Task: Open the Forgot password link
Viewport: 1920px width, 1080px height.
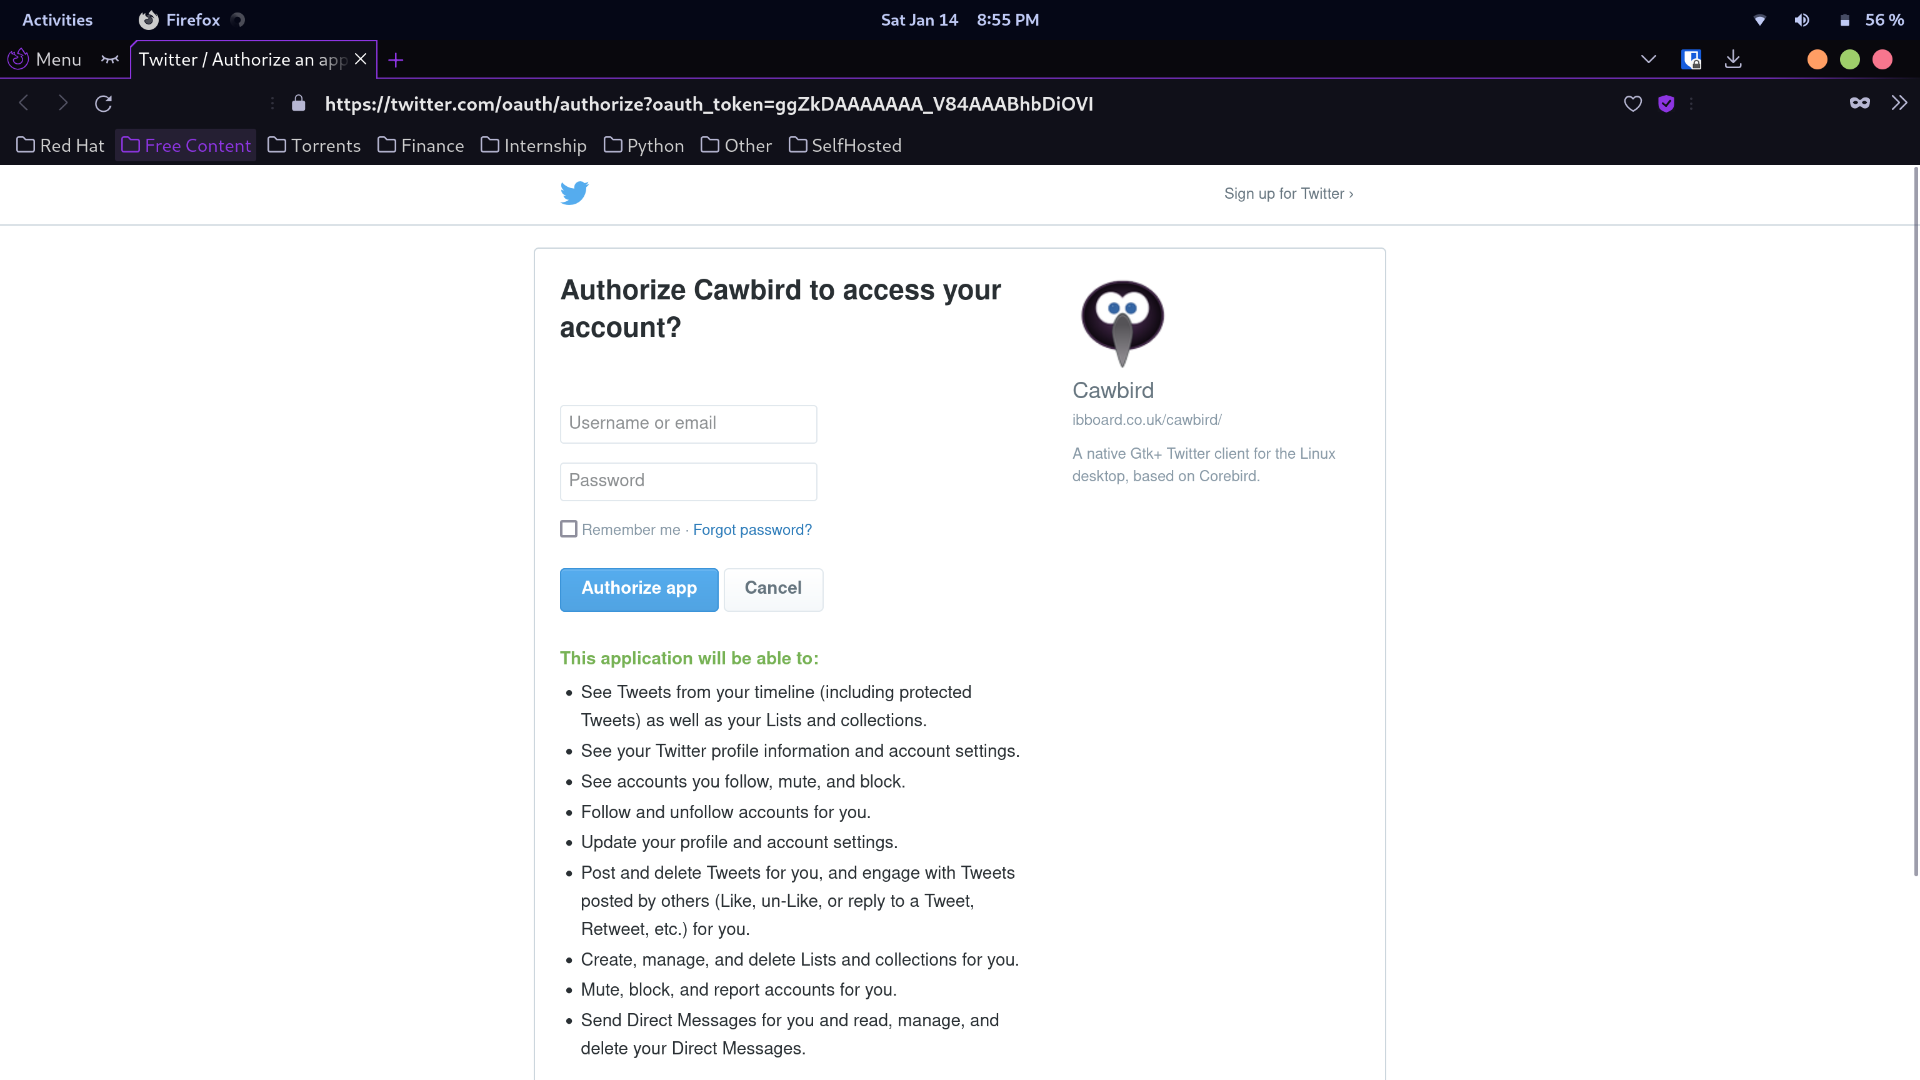Action: (752, 529)
